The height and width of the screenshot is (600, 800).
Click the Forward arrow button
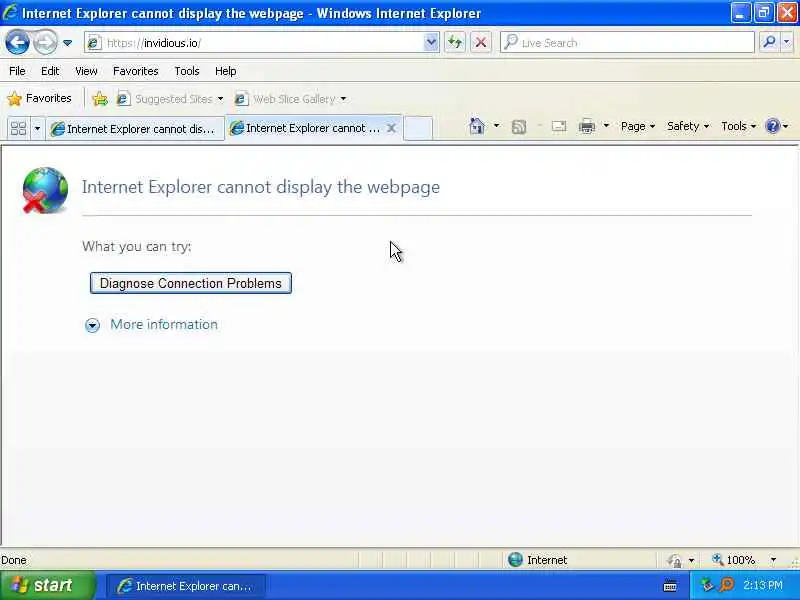pos(45,42)
